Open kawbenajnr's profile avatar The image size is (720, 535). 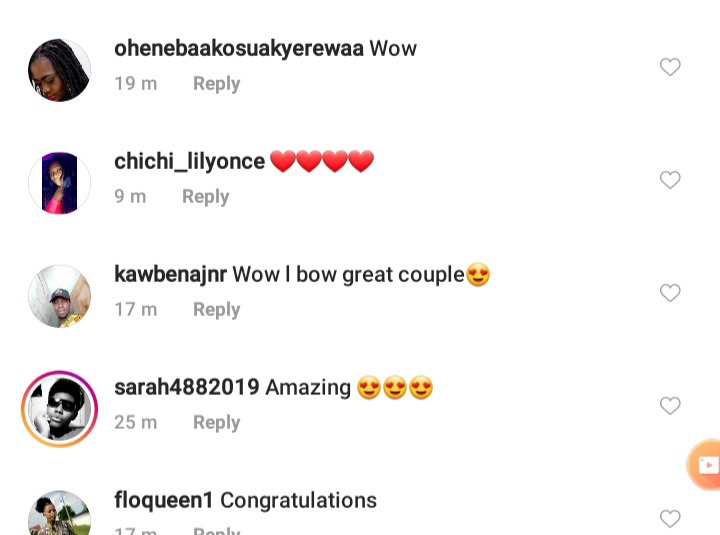[x=59, y=296]
